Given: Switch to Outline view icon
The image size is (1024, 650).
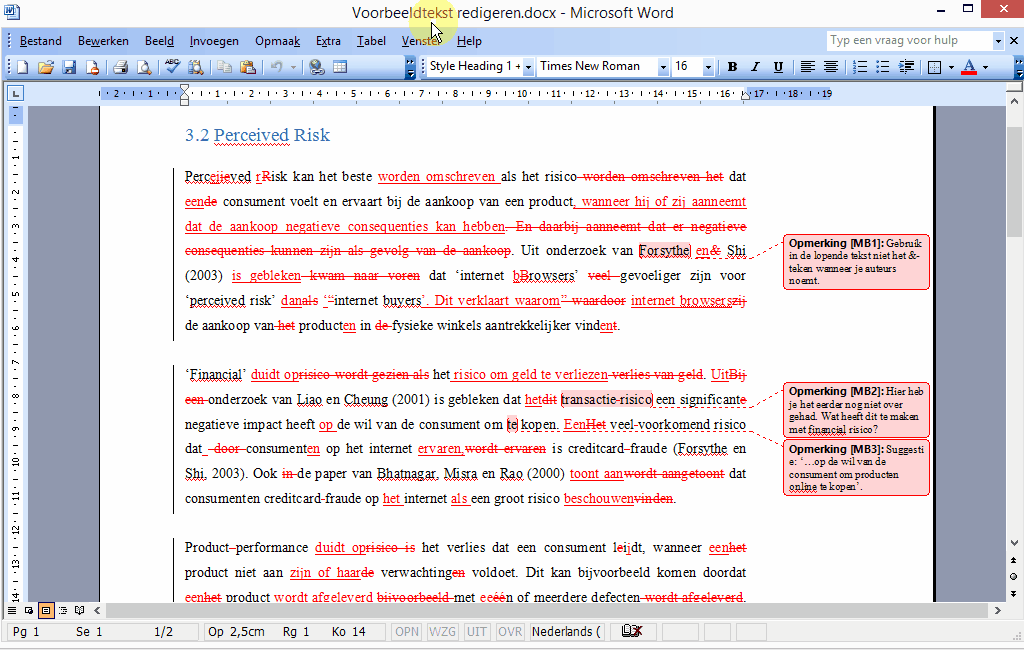Looking at the screenshot, I should [63, 610].
